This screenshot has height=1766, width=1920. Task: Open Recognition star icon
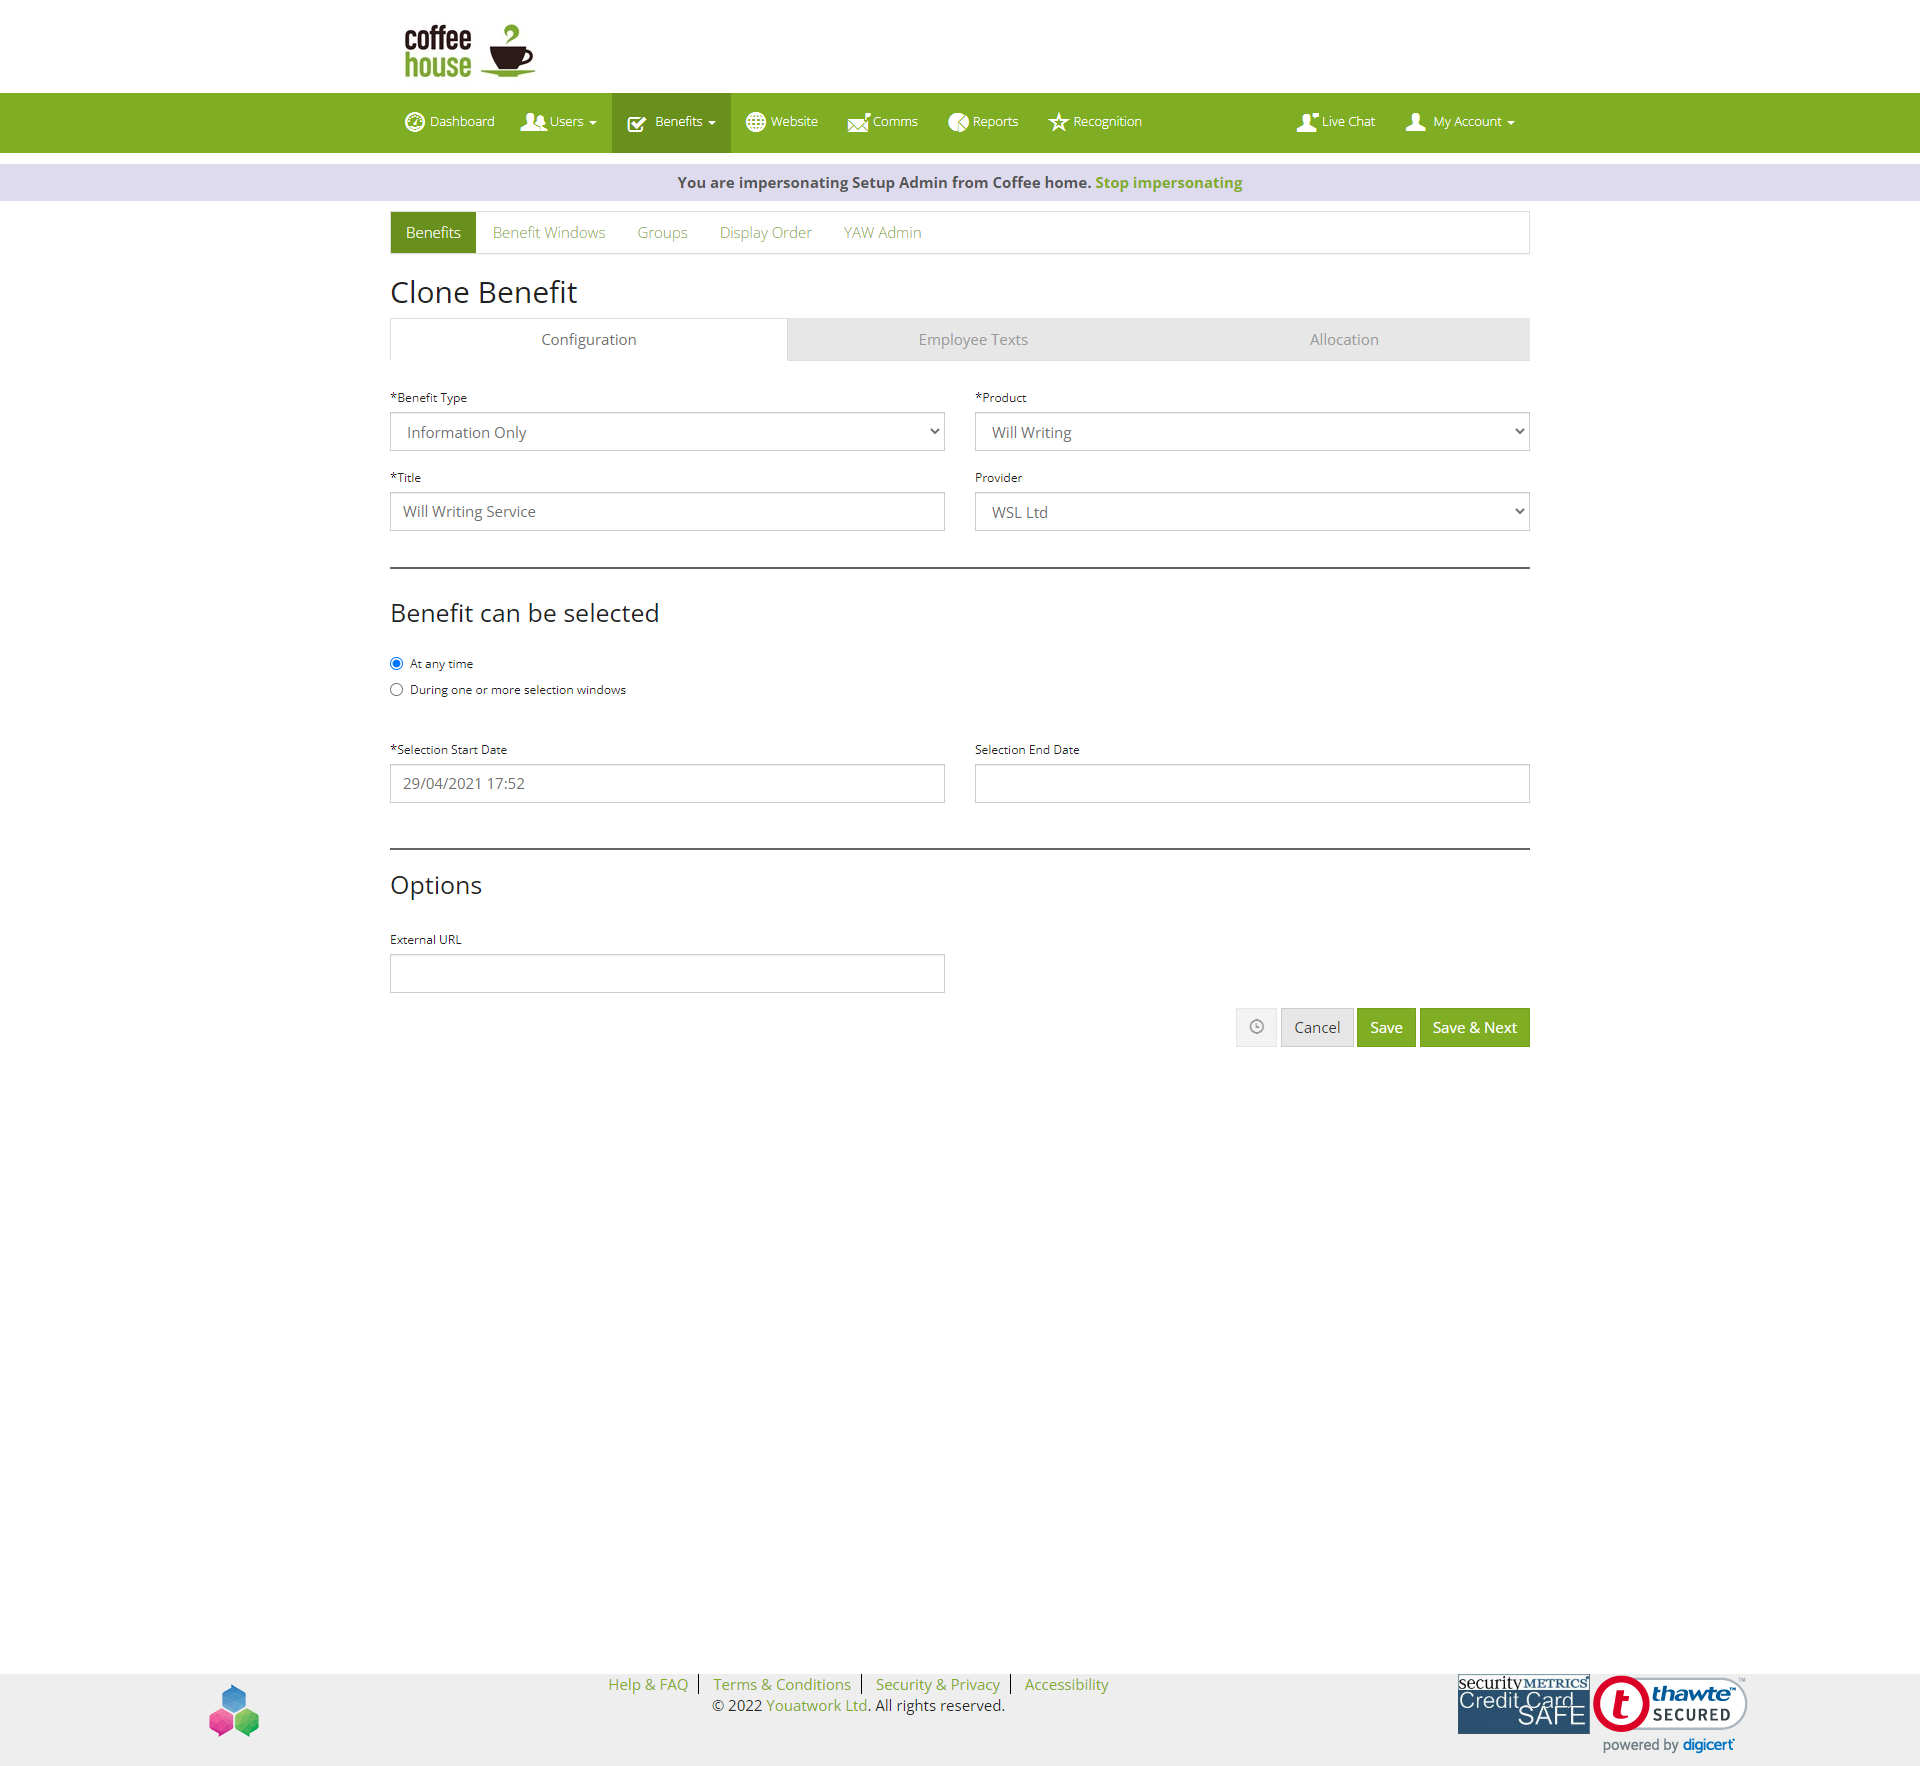tap(1058, 122)
